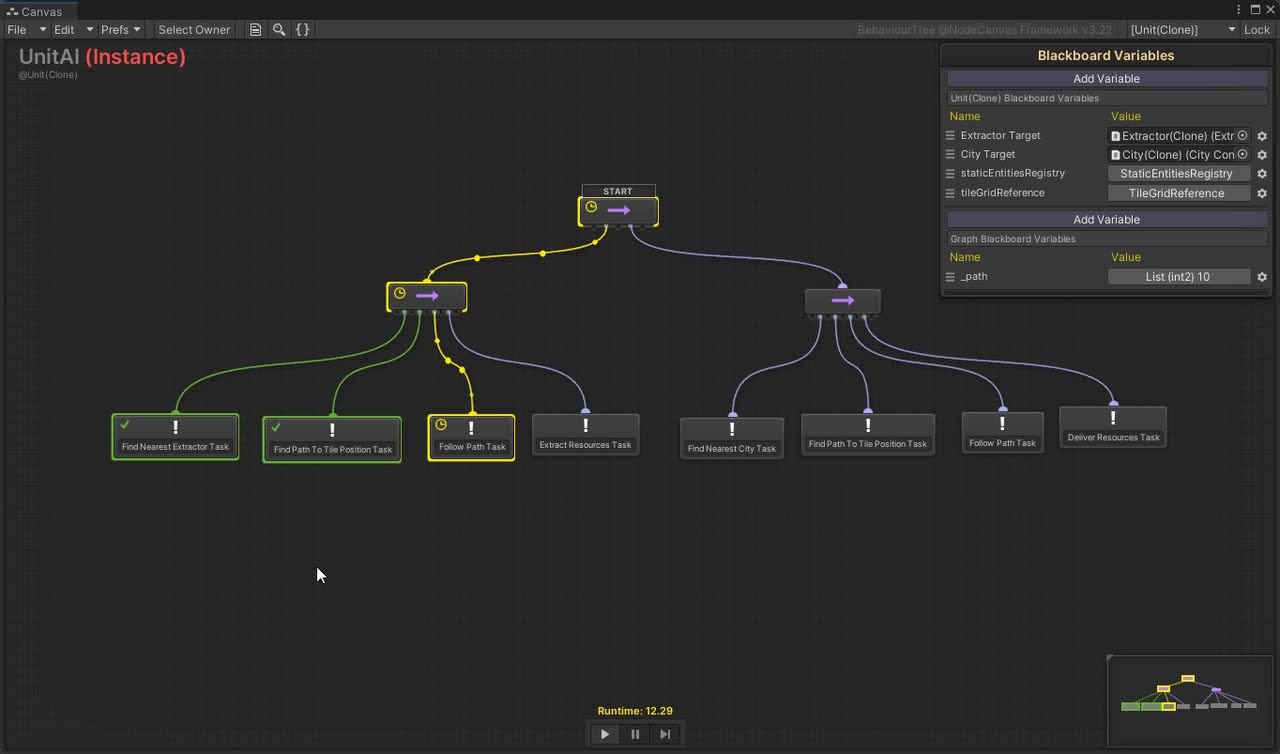Select the Follow Path Task running node
The image size is (1280, 754).
click(x=471, y=438)
